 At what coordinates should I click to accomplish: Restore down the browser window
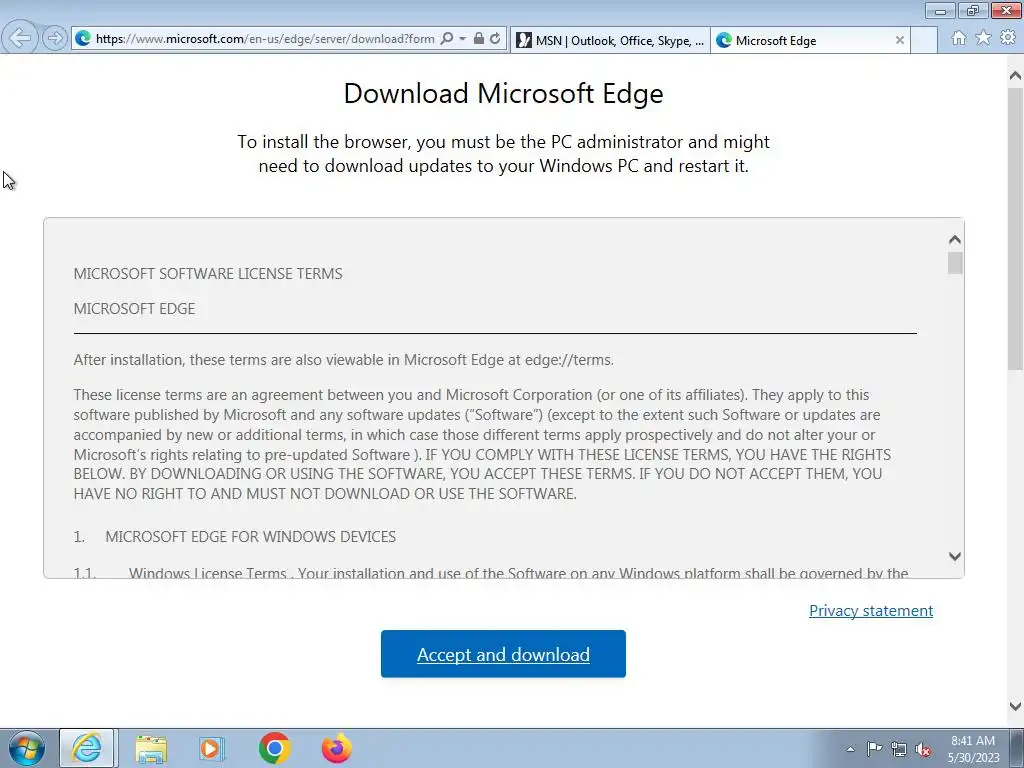tap(972, 11)
